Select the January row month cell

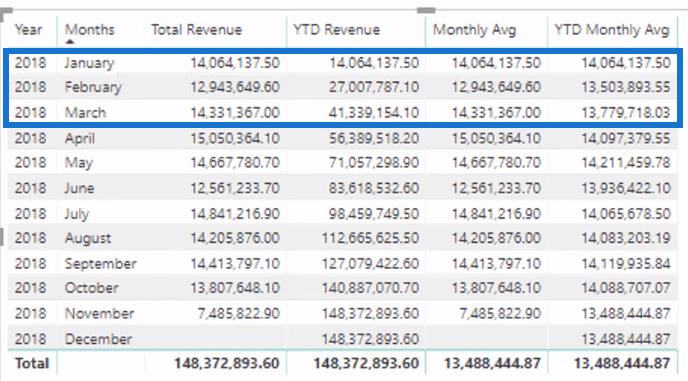click(x=89, y=63)
